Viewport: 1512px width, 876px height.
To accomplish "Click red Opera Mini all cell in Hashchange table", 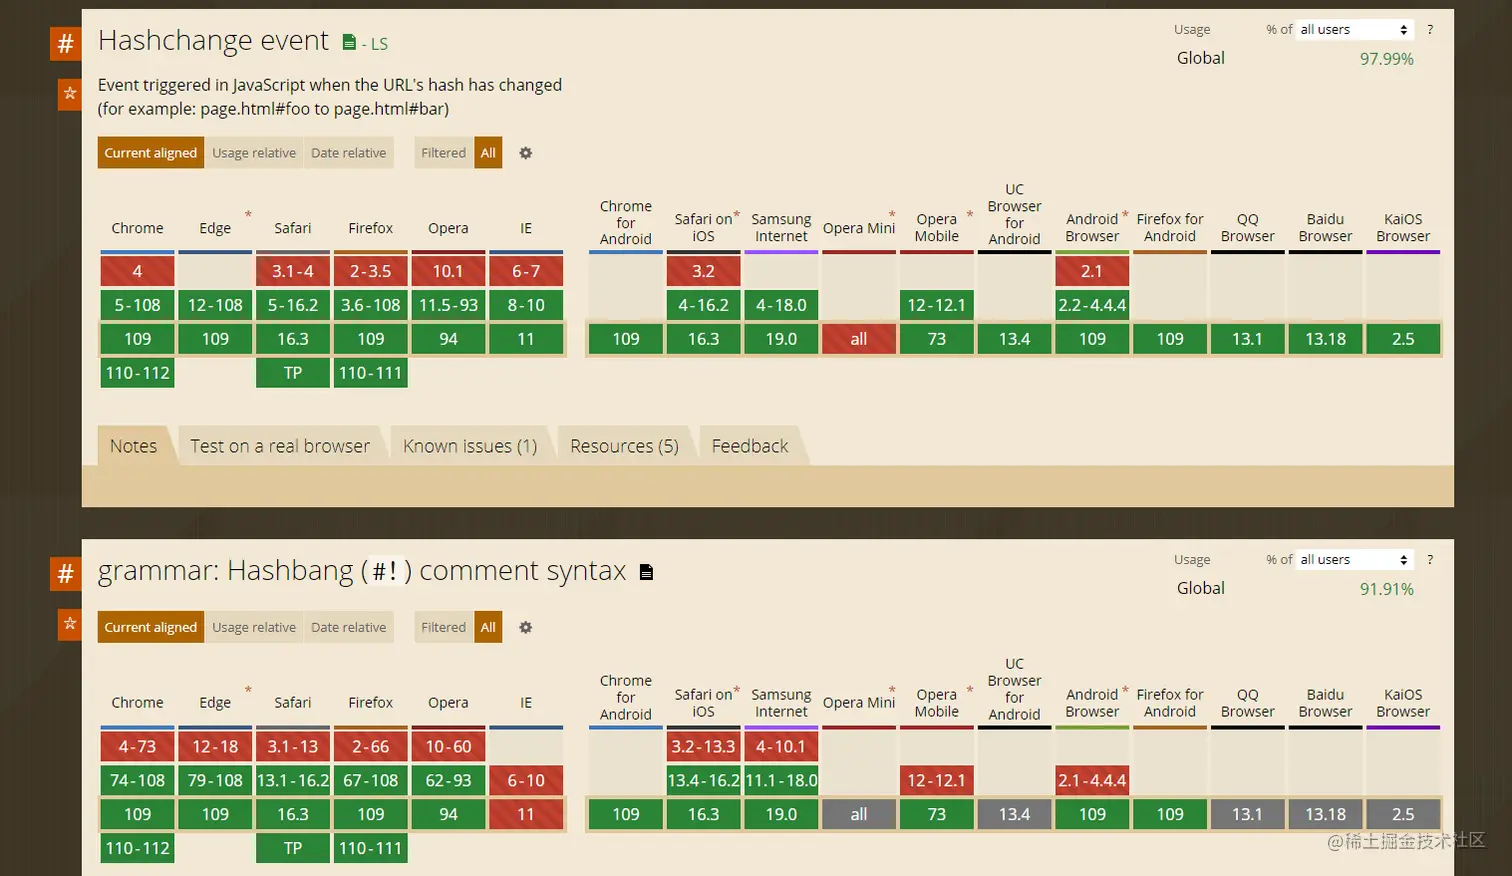I will coord(859,339).
